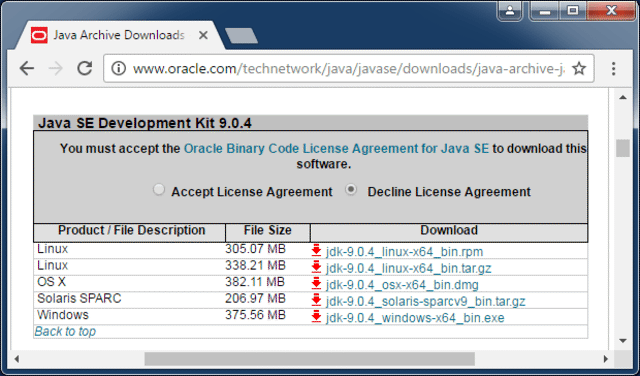Image resolution: width=640 pixels, height=376 pixels.
Task: Download jdk-9.0.4_osx-x64_bin.dmg
Action: pyautogui.click(x=402, y=285)
